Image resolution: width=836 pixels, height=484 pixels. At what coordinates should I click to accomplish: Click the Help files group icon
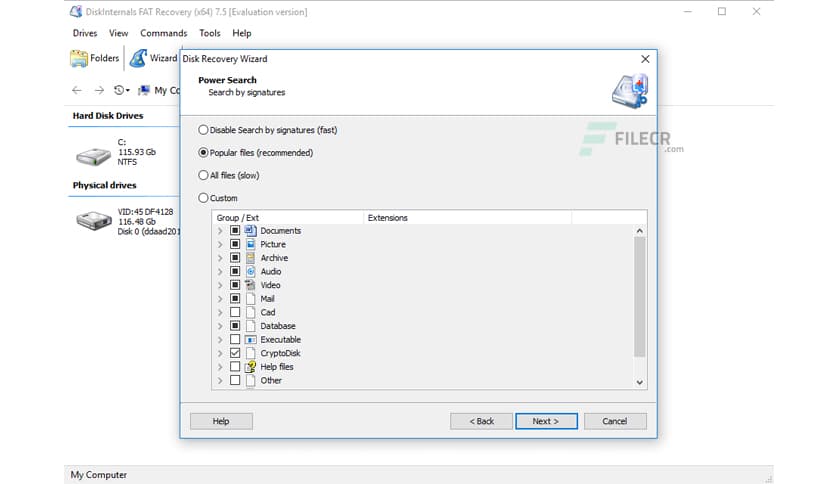pos(251,367)
